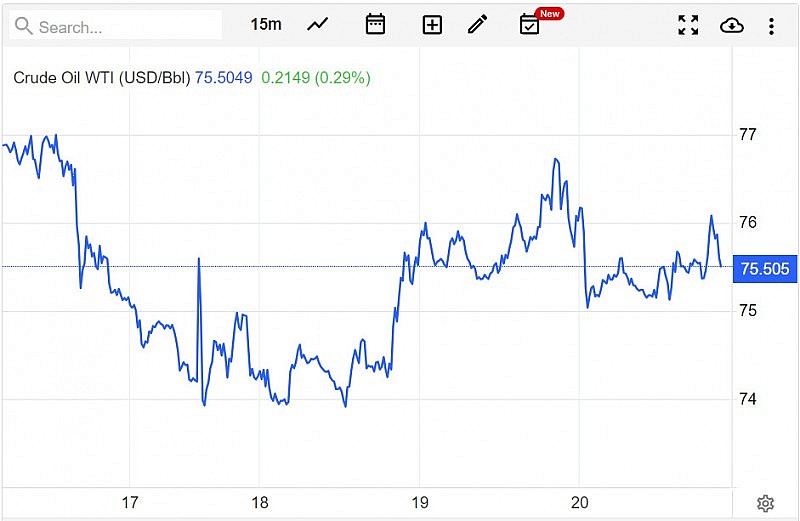Select date 20 on the time axis
This screenshot has width=800, height=521.
pyautogui.click(x=580, y=503)
